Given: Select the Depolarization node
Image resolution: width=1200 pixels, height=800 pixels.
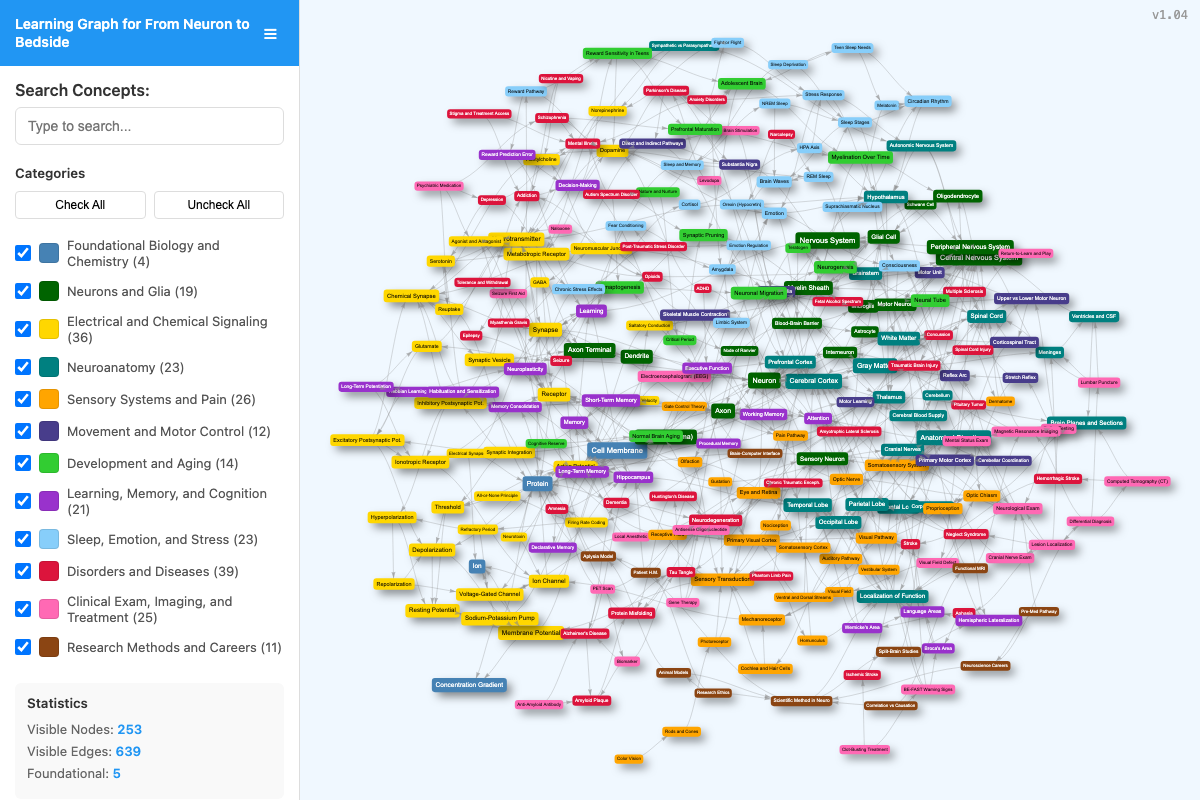Looking at the screenshot, I should (x=432, y=550).
